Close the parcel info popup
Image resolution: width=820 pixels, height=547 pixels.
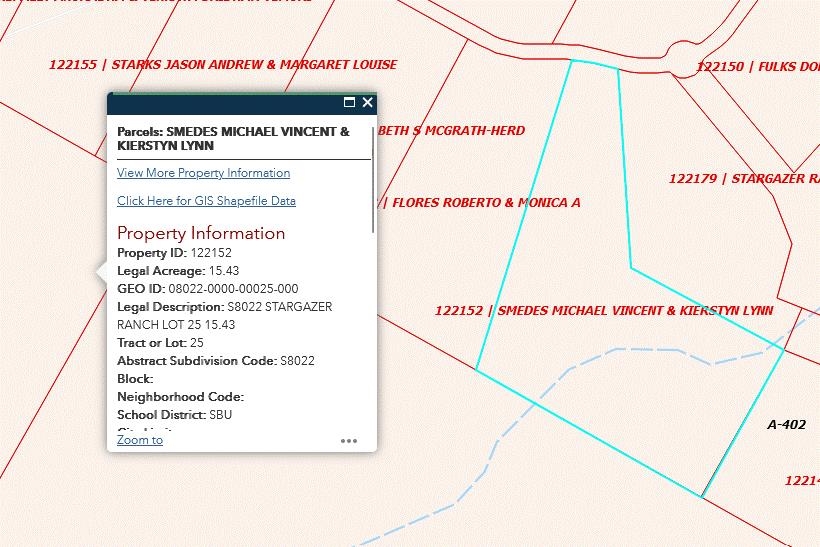tap(367, 102)
